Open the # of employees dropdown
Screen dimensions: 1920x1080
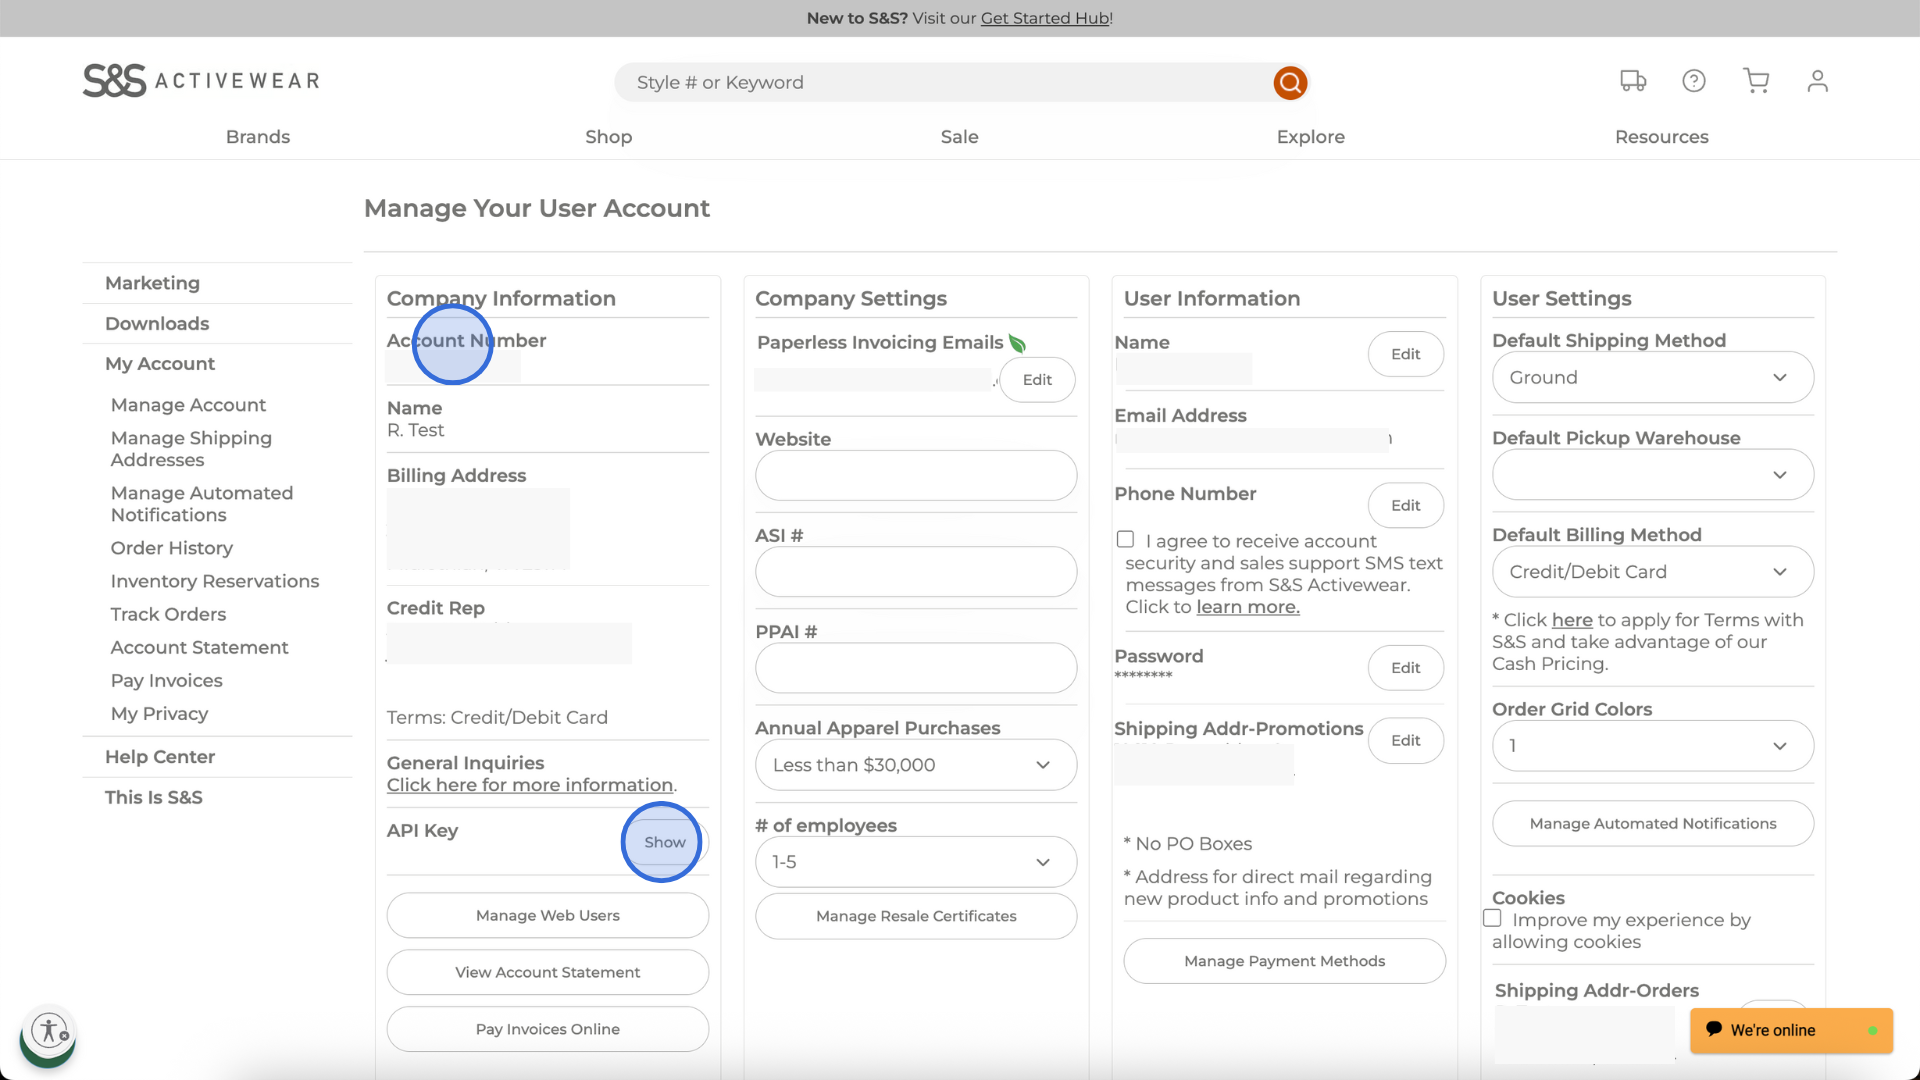915,862
